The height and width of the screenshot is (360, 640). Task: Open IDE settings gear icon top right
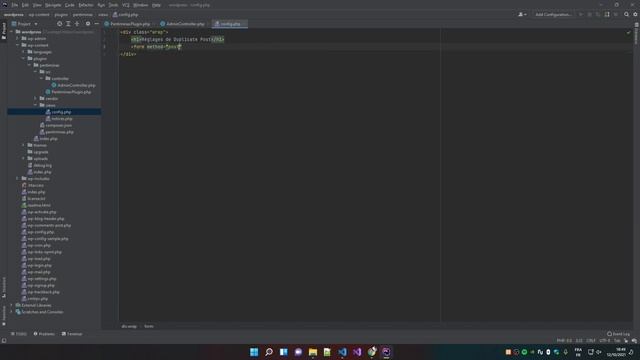coord(635,14)
